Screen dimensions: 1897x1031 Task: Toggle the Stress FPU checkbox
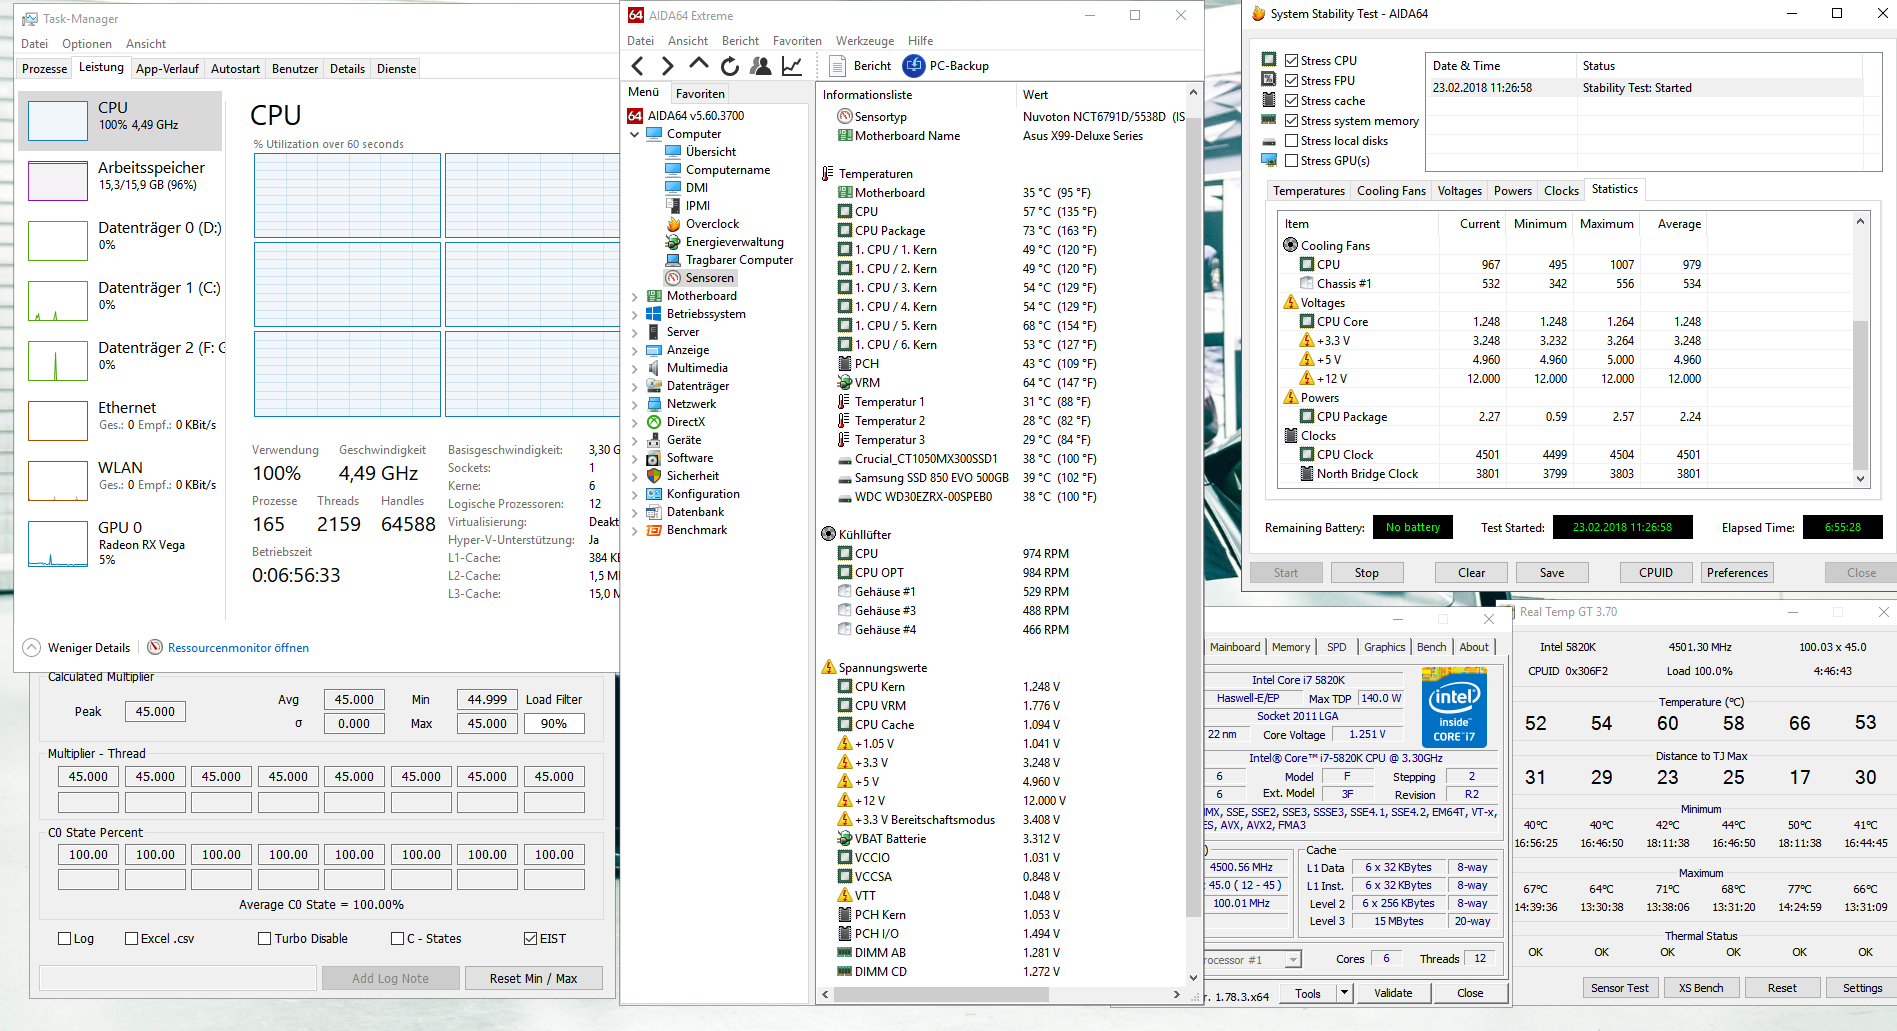(1291, 81)
